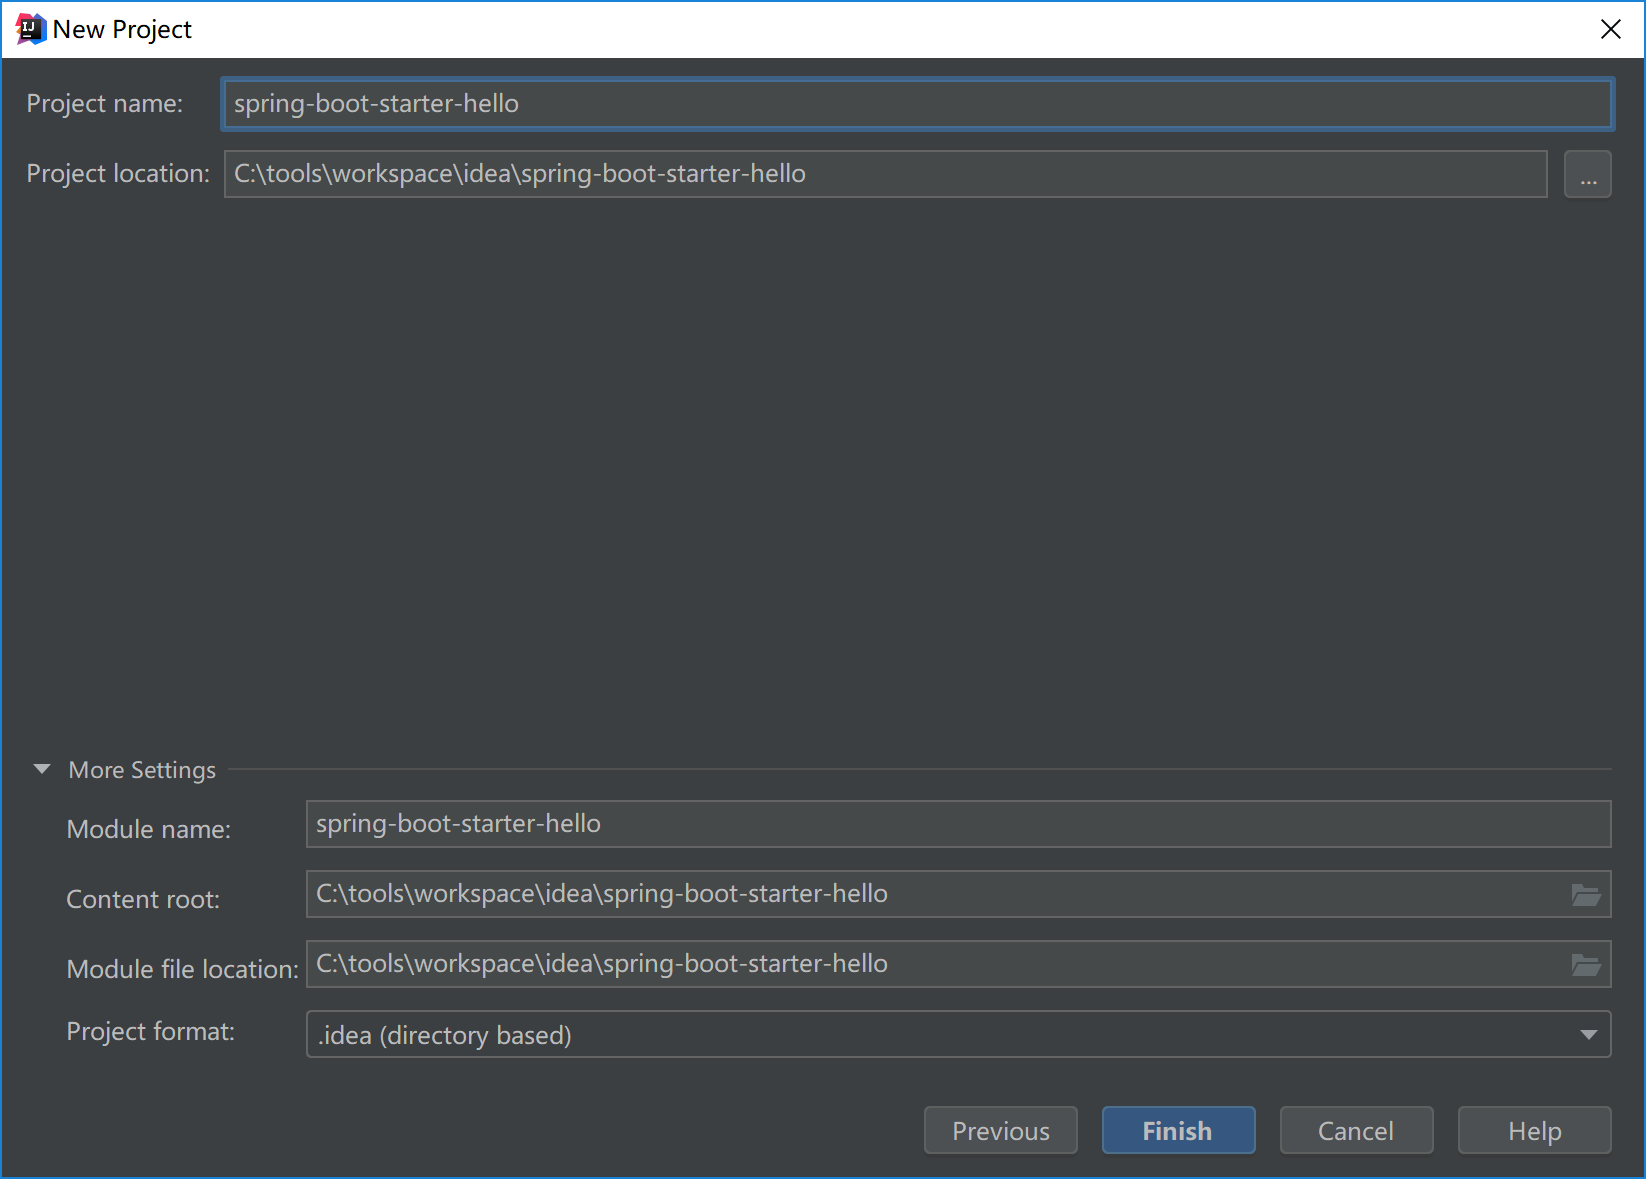1646x1179 pixels.
Task: Open the Project format dropdown
Action: (958, 1034)
